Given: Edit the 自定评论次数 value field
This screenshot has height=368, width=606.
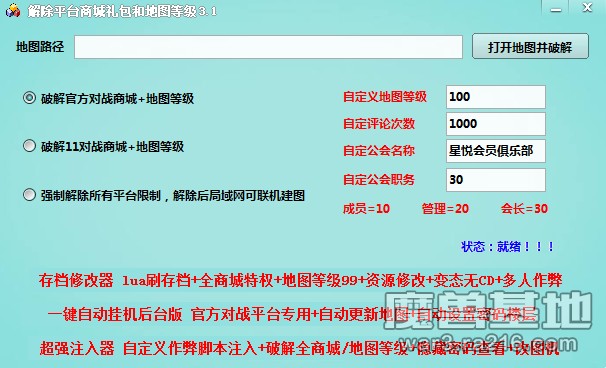Looking at the screenshot, I should tap(496, 124).
